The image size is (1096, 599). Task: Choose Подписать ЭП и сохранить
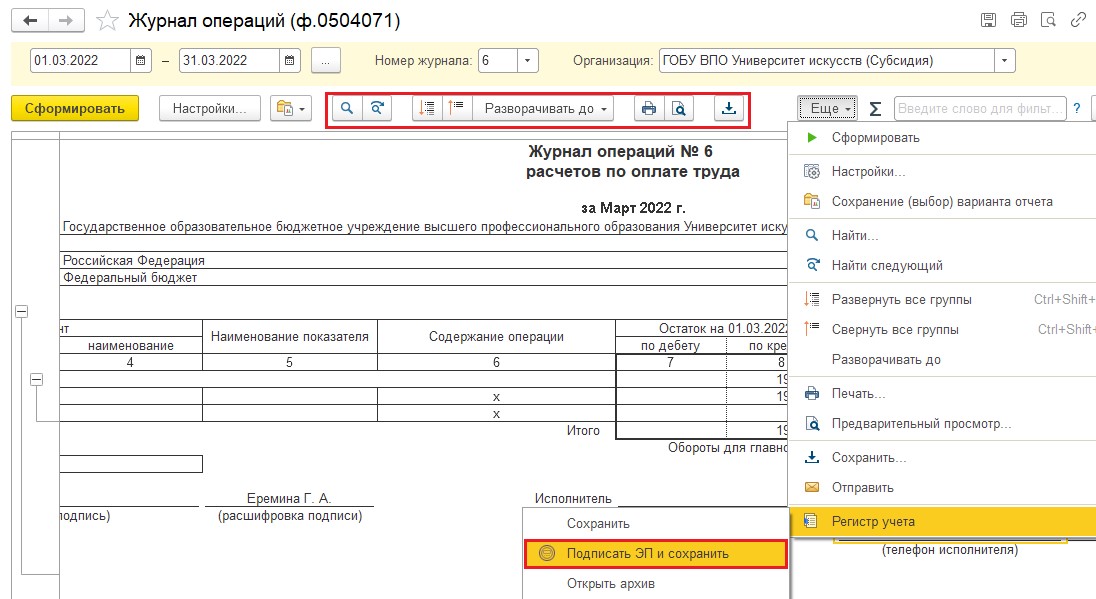tap(655, 554)
